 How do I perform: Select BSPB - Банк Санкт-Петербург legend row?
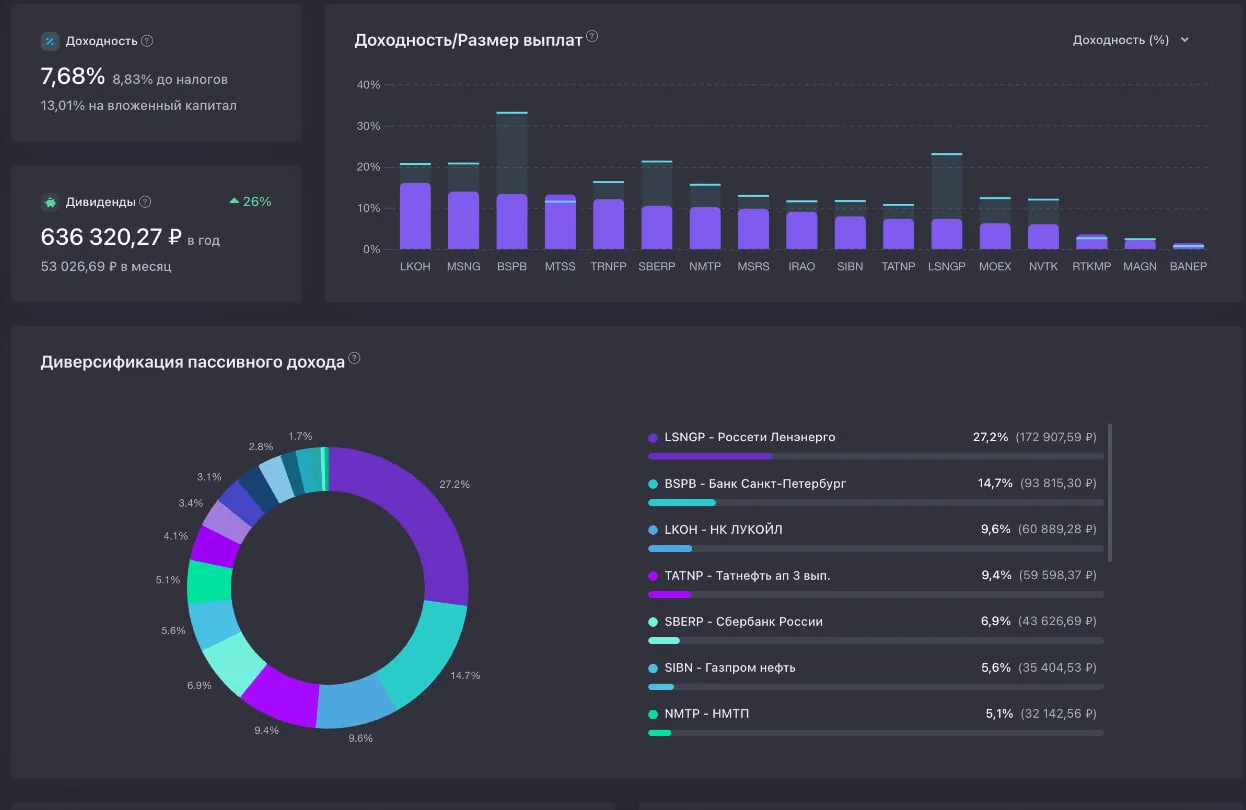point(875,490)
